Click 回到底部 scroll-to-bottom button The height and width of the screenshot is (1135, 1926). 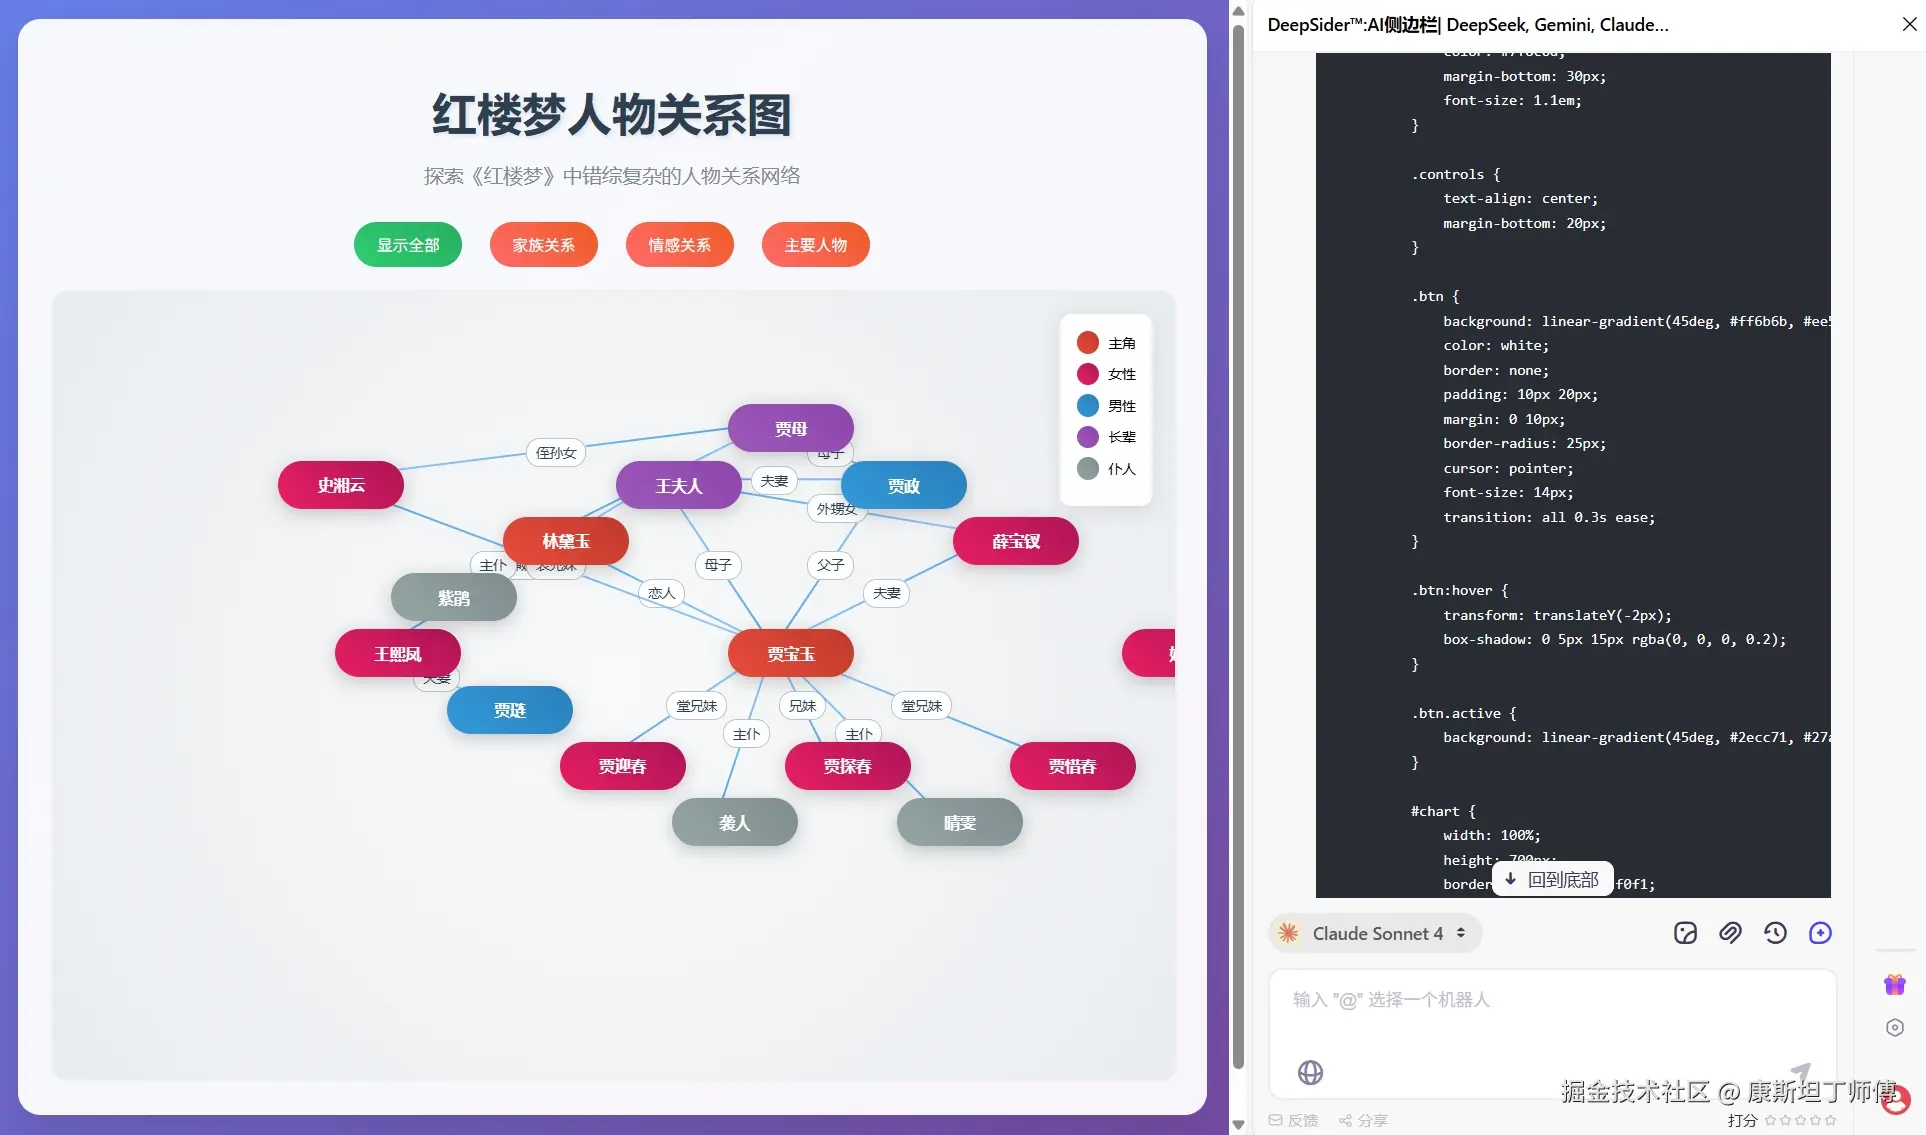(x=1552, y=879)
